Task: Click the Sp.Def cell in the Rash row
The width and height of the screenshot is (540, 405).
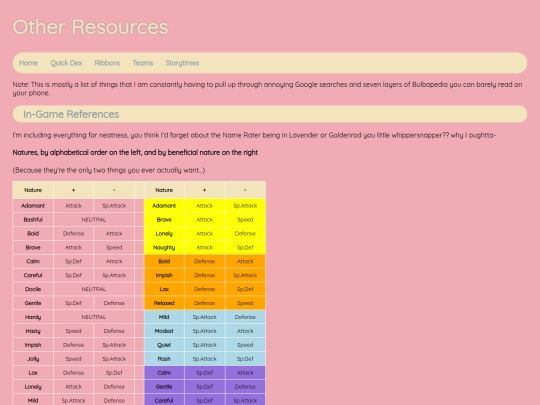Action: click(x=245, y=359)
